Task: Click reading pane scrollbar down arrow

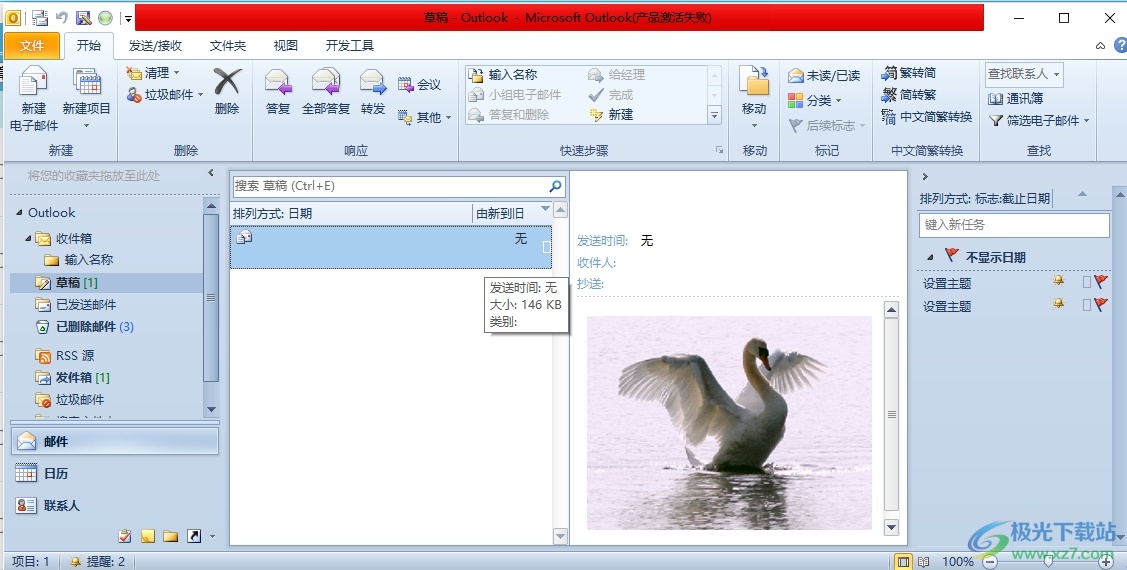Action: coord(891,528)
